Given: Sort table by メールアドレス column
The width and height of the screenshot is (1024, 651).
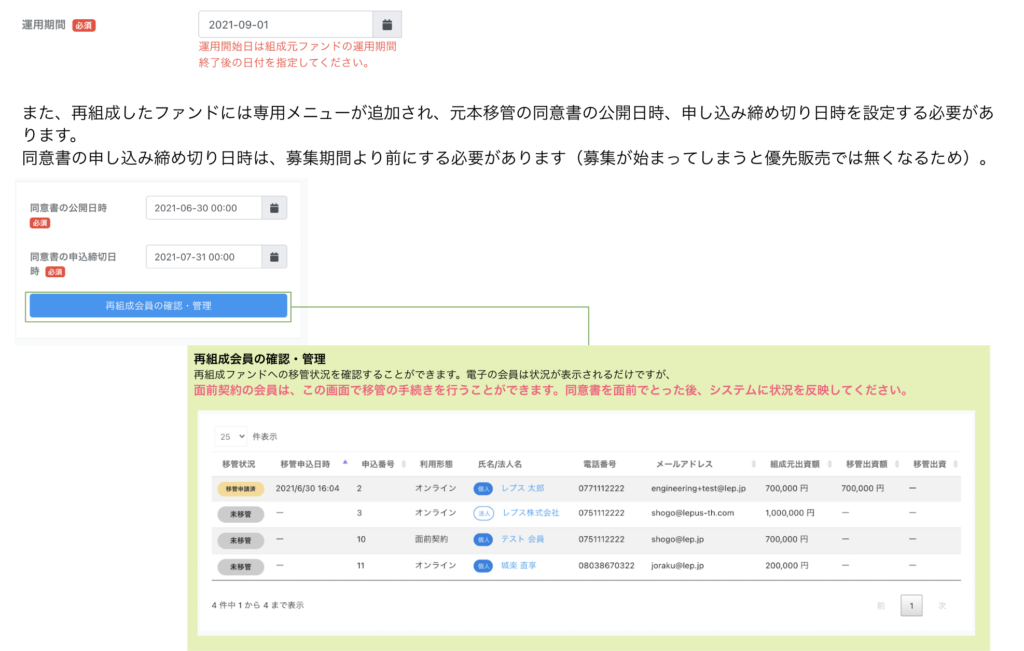Looking at the screenshot, I should (751, 464).
